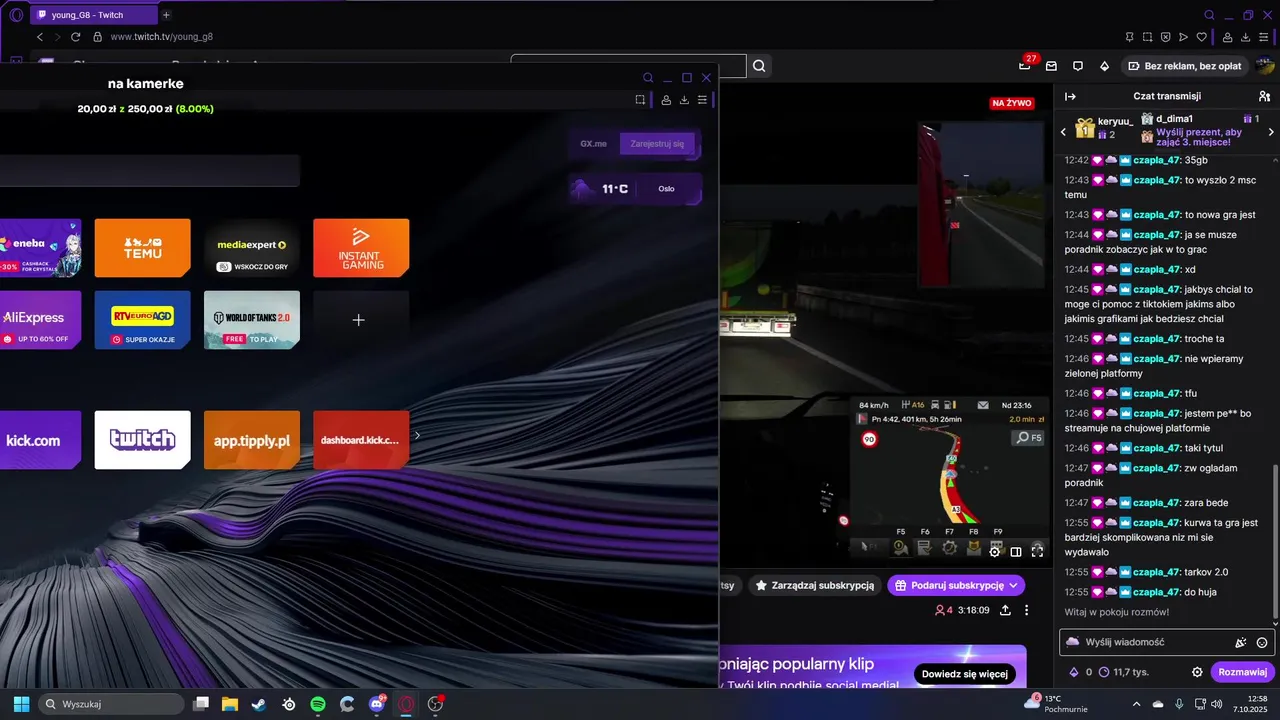1280x720 pixels.
Task: Open the Instant Gaming speed dial tile
Action: tap(361, 248)
